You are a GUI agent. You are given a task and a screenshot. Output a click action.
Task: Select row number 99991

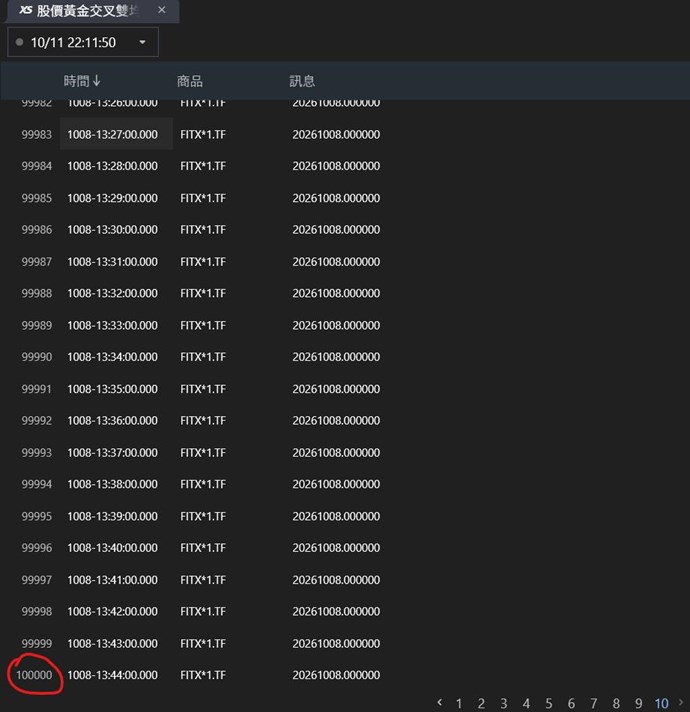tap(37, 389)
